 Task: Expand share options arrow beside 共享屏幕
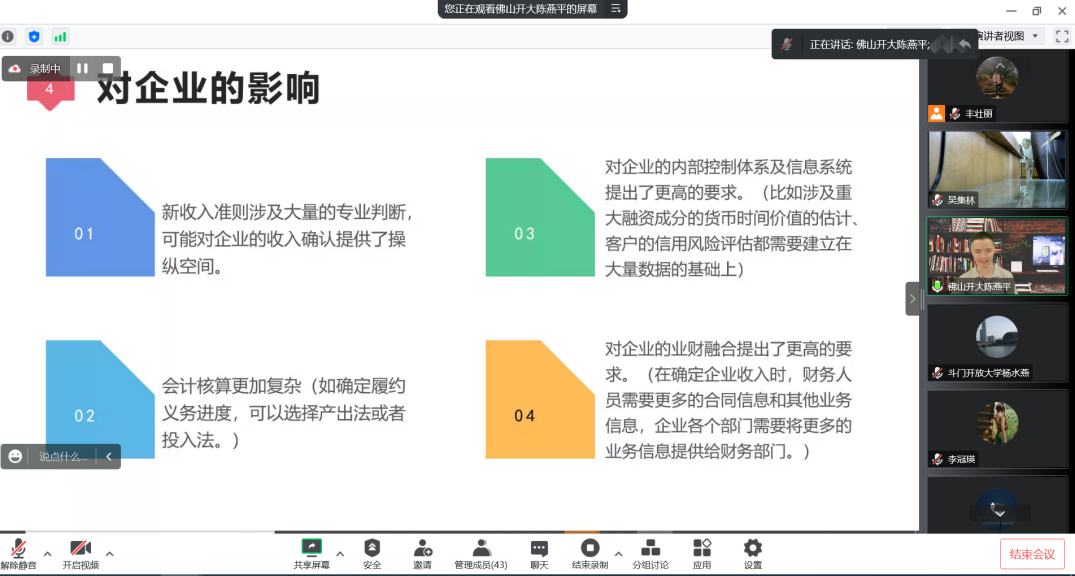point(340,553)
